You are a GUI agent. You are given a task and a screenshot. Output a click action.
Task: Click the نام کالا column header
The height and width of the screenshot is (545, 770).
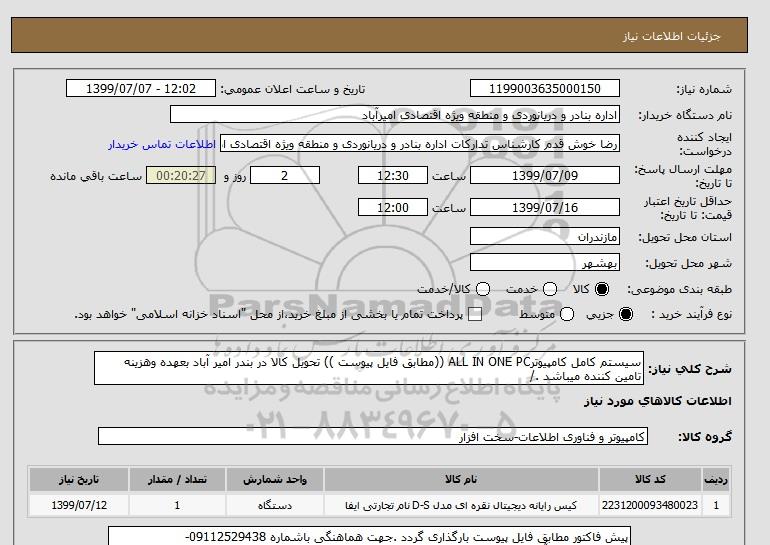coord(461,480)
